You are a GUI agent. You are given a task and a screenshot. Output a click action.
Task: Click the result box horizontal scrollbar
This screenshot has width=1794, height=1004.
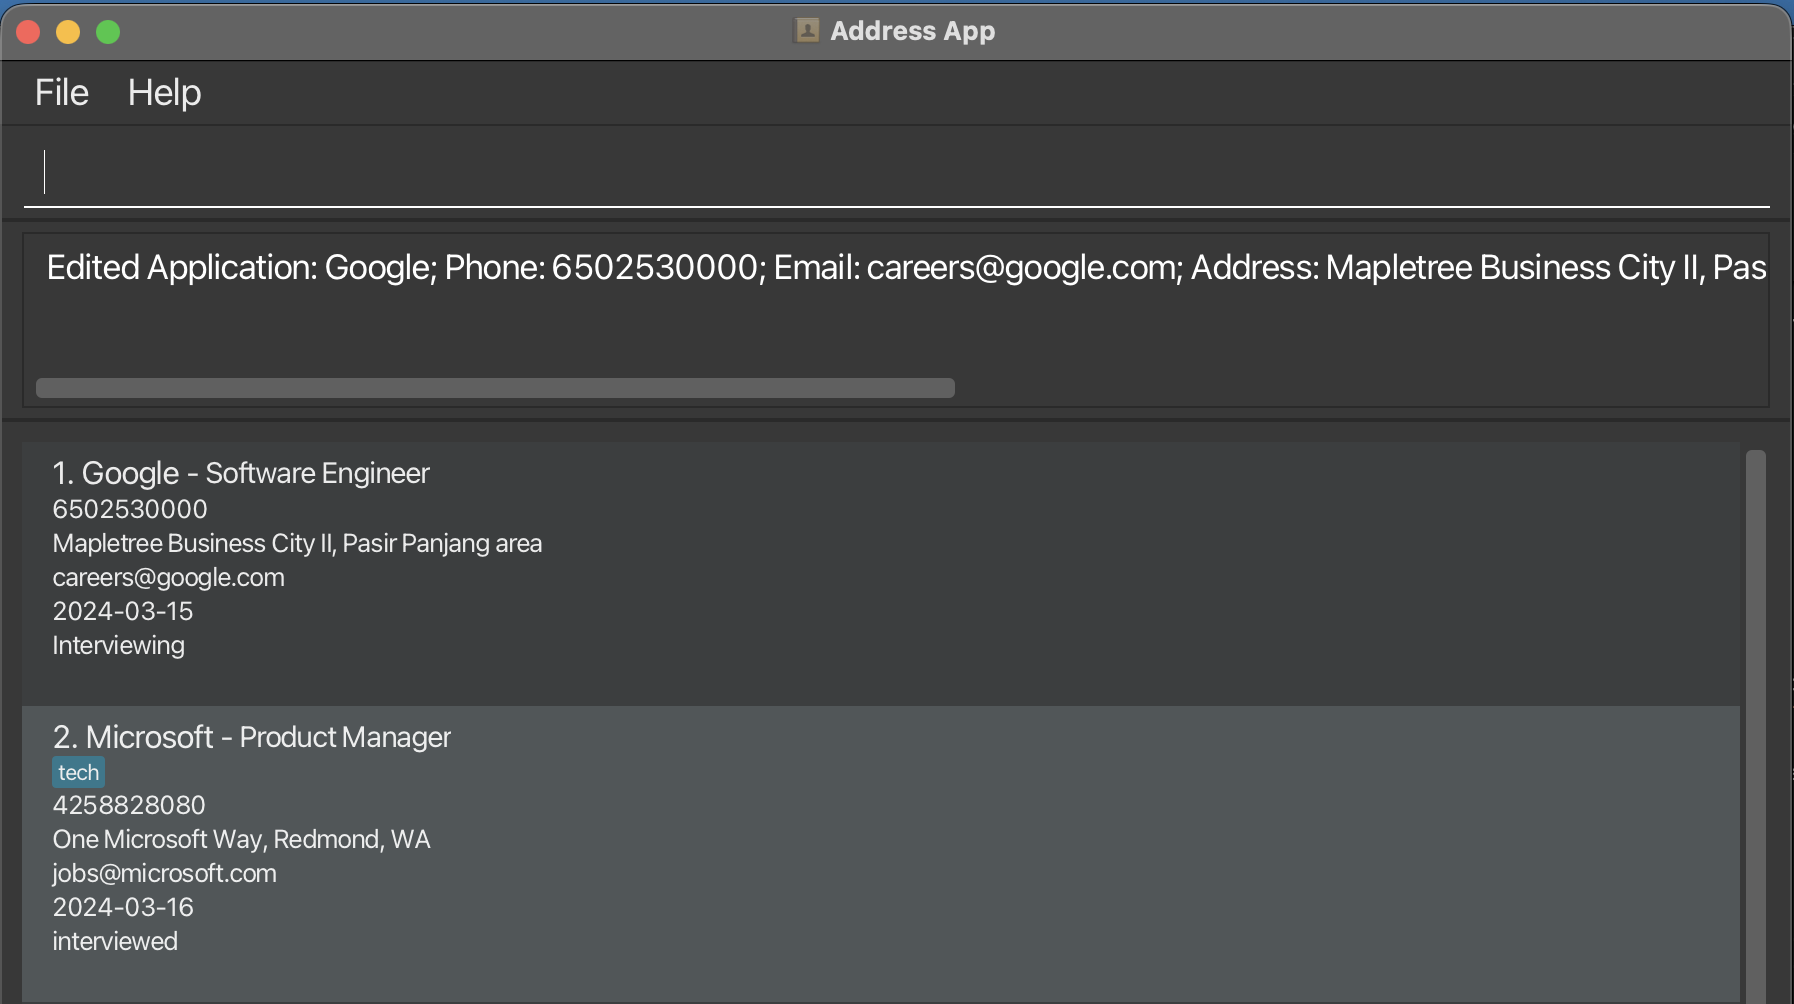[x=495, y=388]
